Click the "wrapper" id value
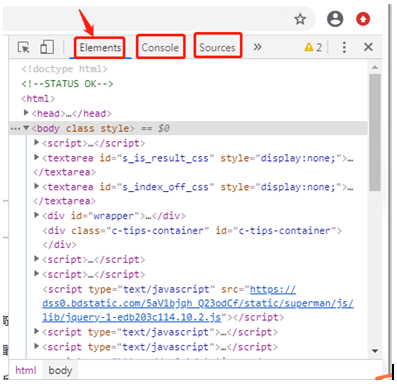The image size is (397, 384). coord(113,216)
